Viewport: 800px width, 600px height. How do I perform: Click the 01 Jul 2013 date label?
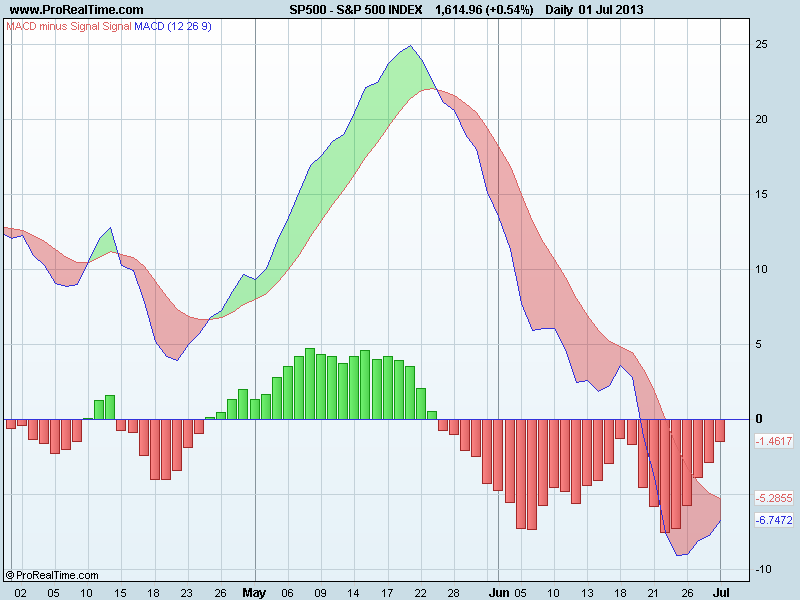(611, 10)
